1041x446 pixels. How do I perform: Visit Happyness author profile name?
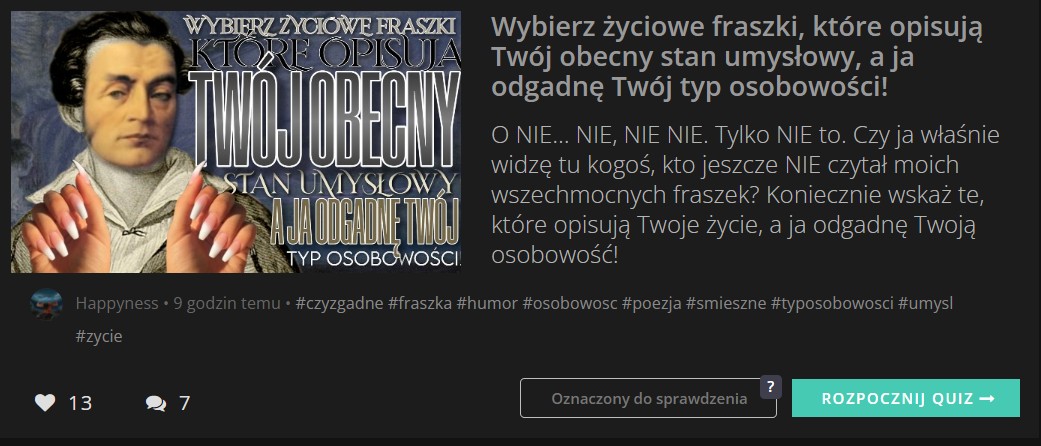tap(116, 304)
